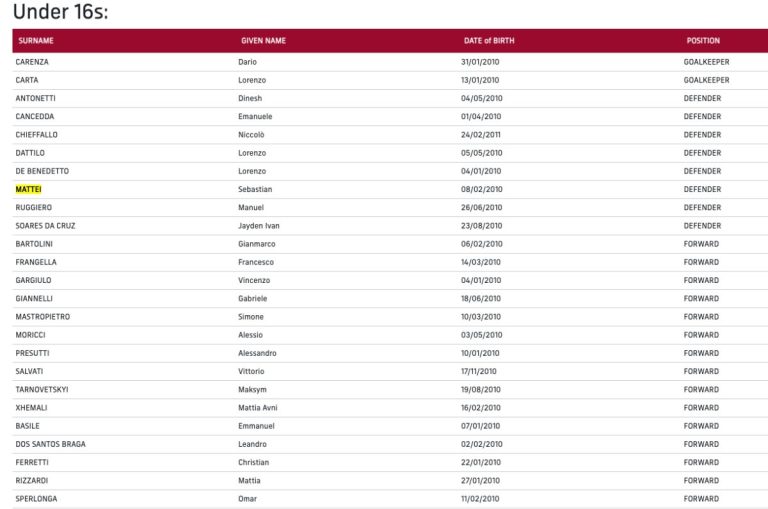
Task: Select the TARNOVETSKYI surname
Action: 42,389
